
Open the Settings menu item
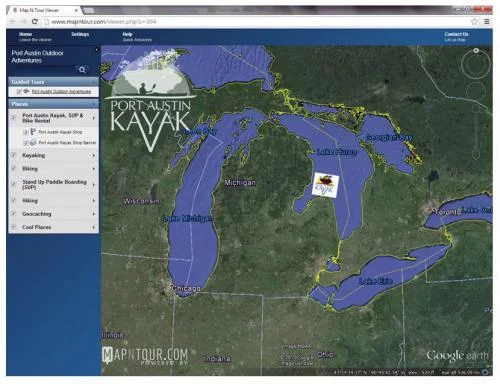(x=80, y=34)
